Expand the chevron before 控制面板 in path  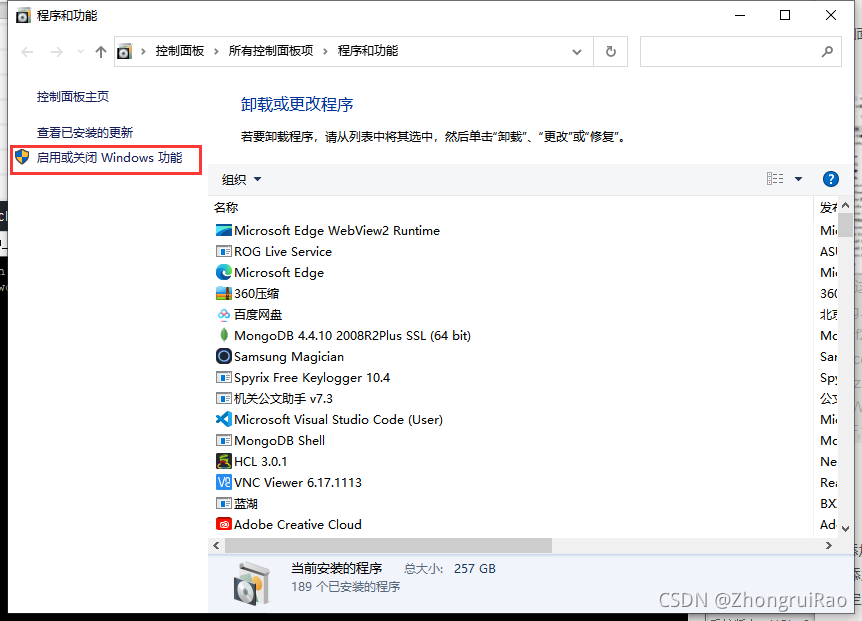coord(143,51)
